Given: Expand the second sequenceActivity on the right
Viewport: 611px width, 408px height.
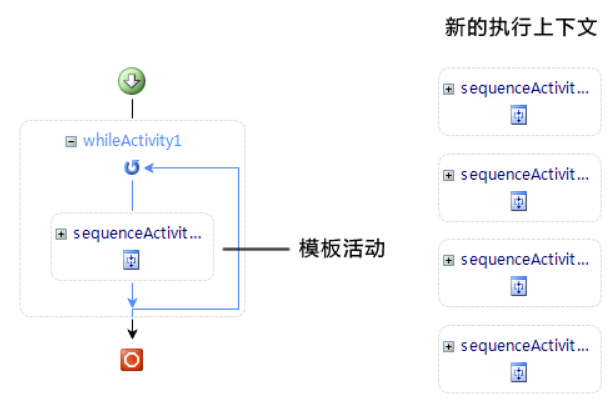Looking at the screenshot, I should (x=449, y=175).
